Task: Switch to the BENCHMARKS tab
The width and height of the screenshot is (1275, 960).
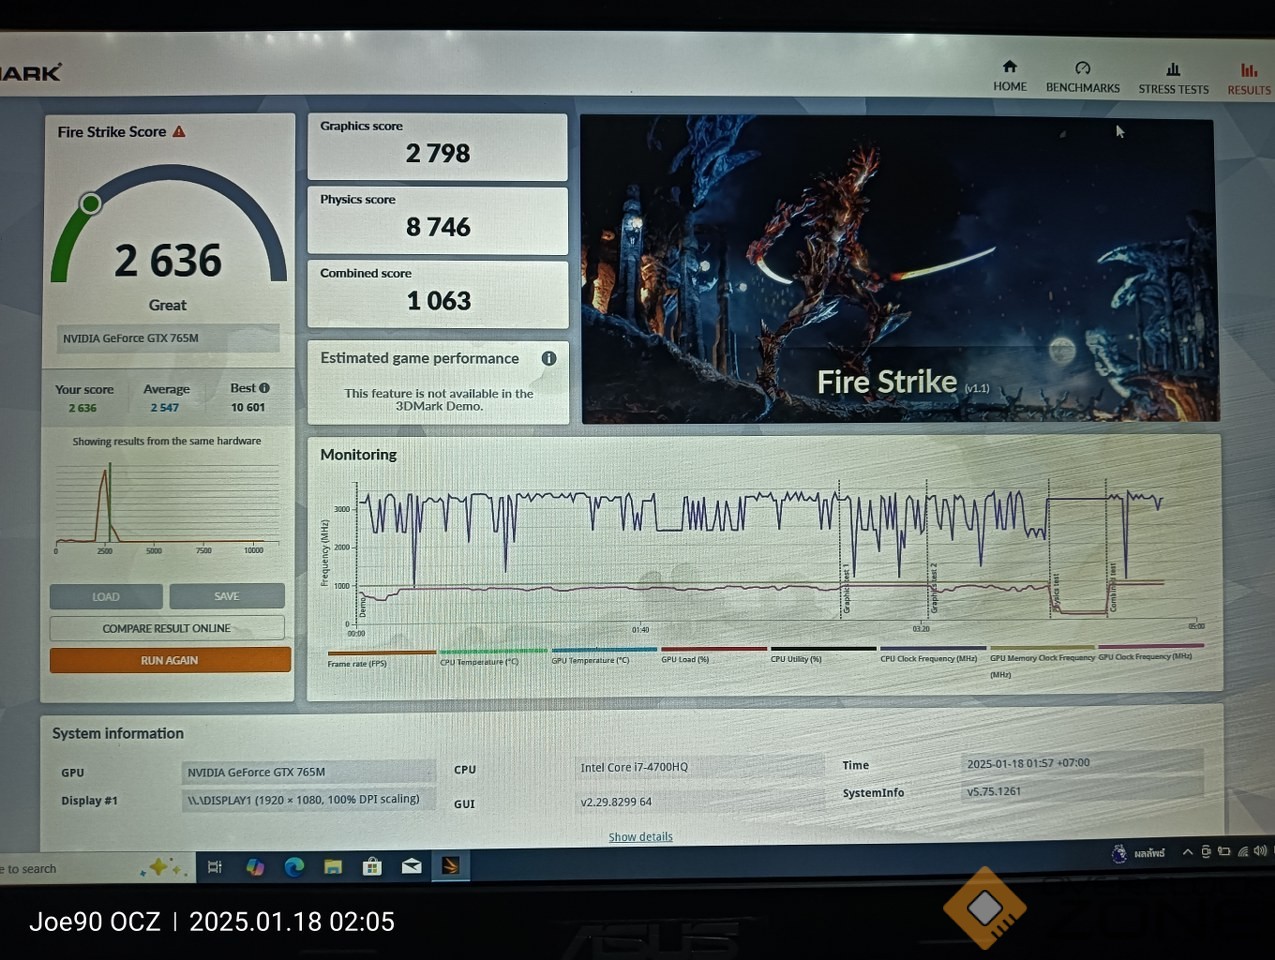Action: pos(1082,77)
